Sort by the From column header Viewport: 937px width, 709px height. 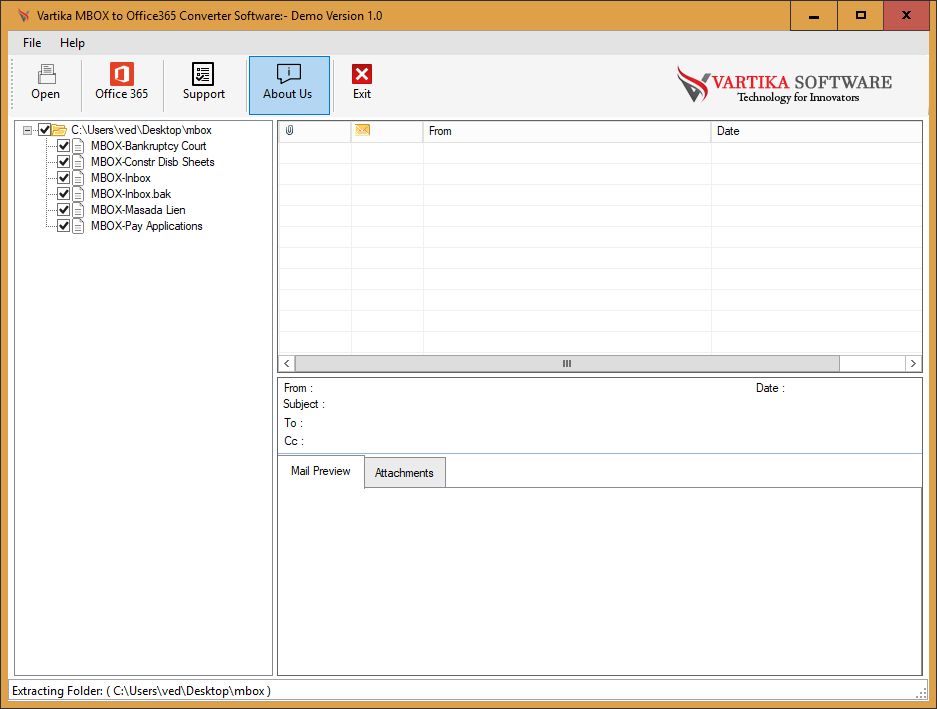coord(567,131)
